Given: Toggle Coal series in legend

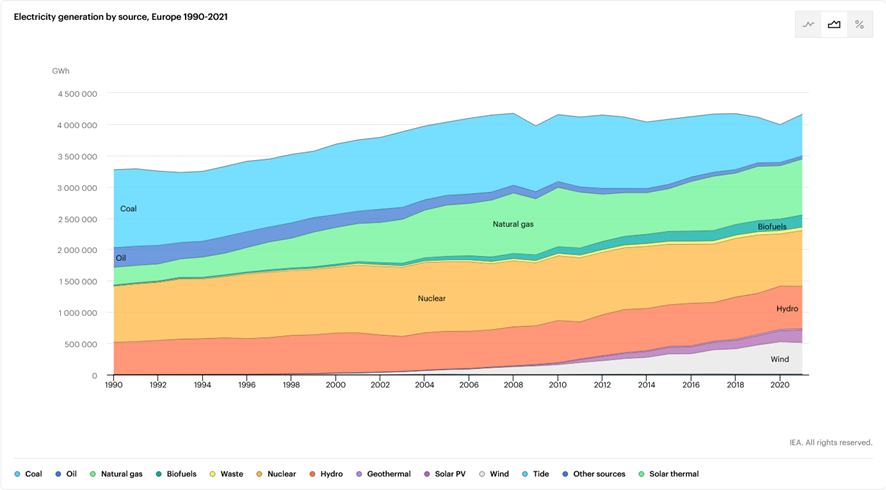Looking at the screenshot, I should [x=28, y=474].
